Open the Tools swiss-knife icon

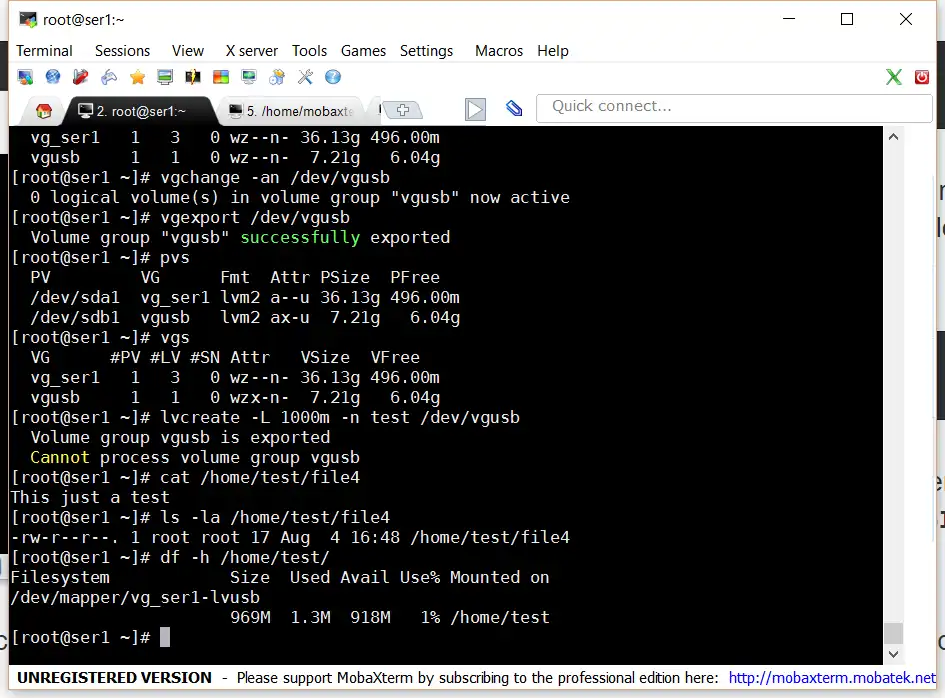click(81, 77)
